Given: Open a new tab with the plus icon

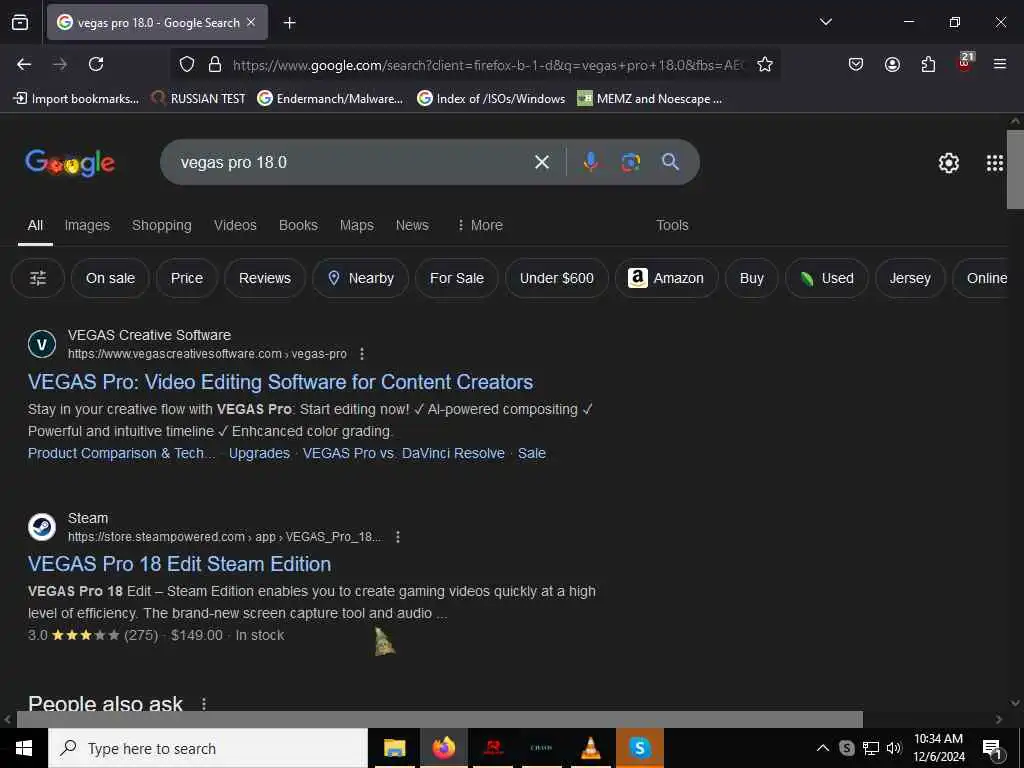Looking at the screenshot, I should click(289, 23).
